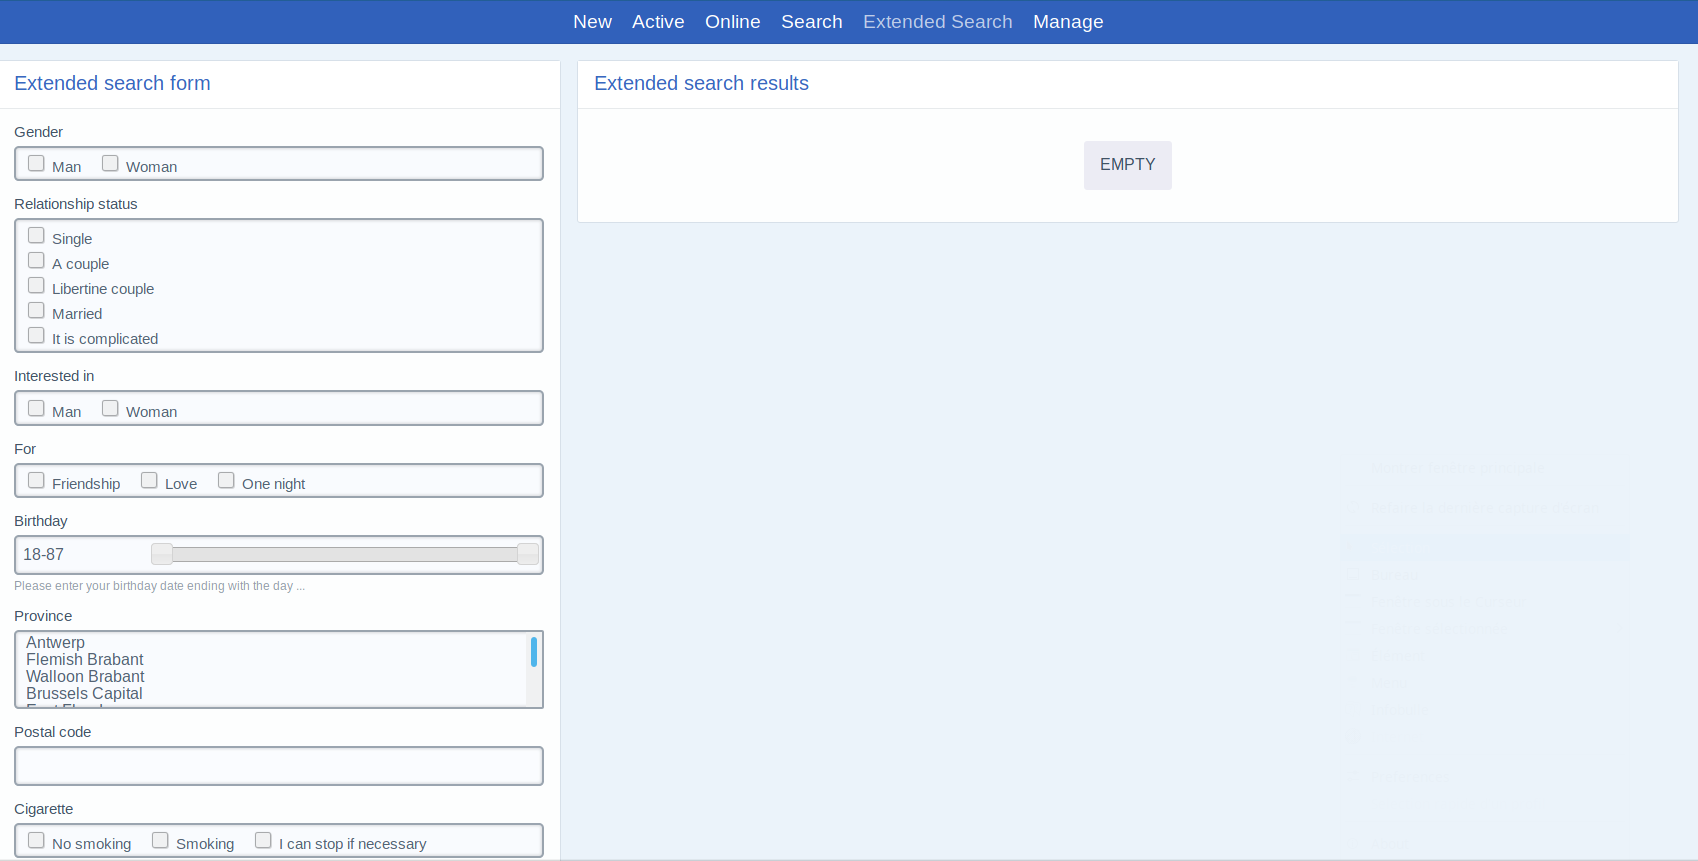Click the right handle of Birthday slider
Screen dimensions: 1698x861
528,554
